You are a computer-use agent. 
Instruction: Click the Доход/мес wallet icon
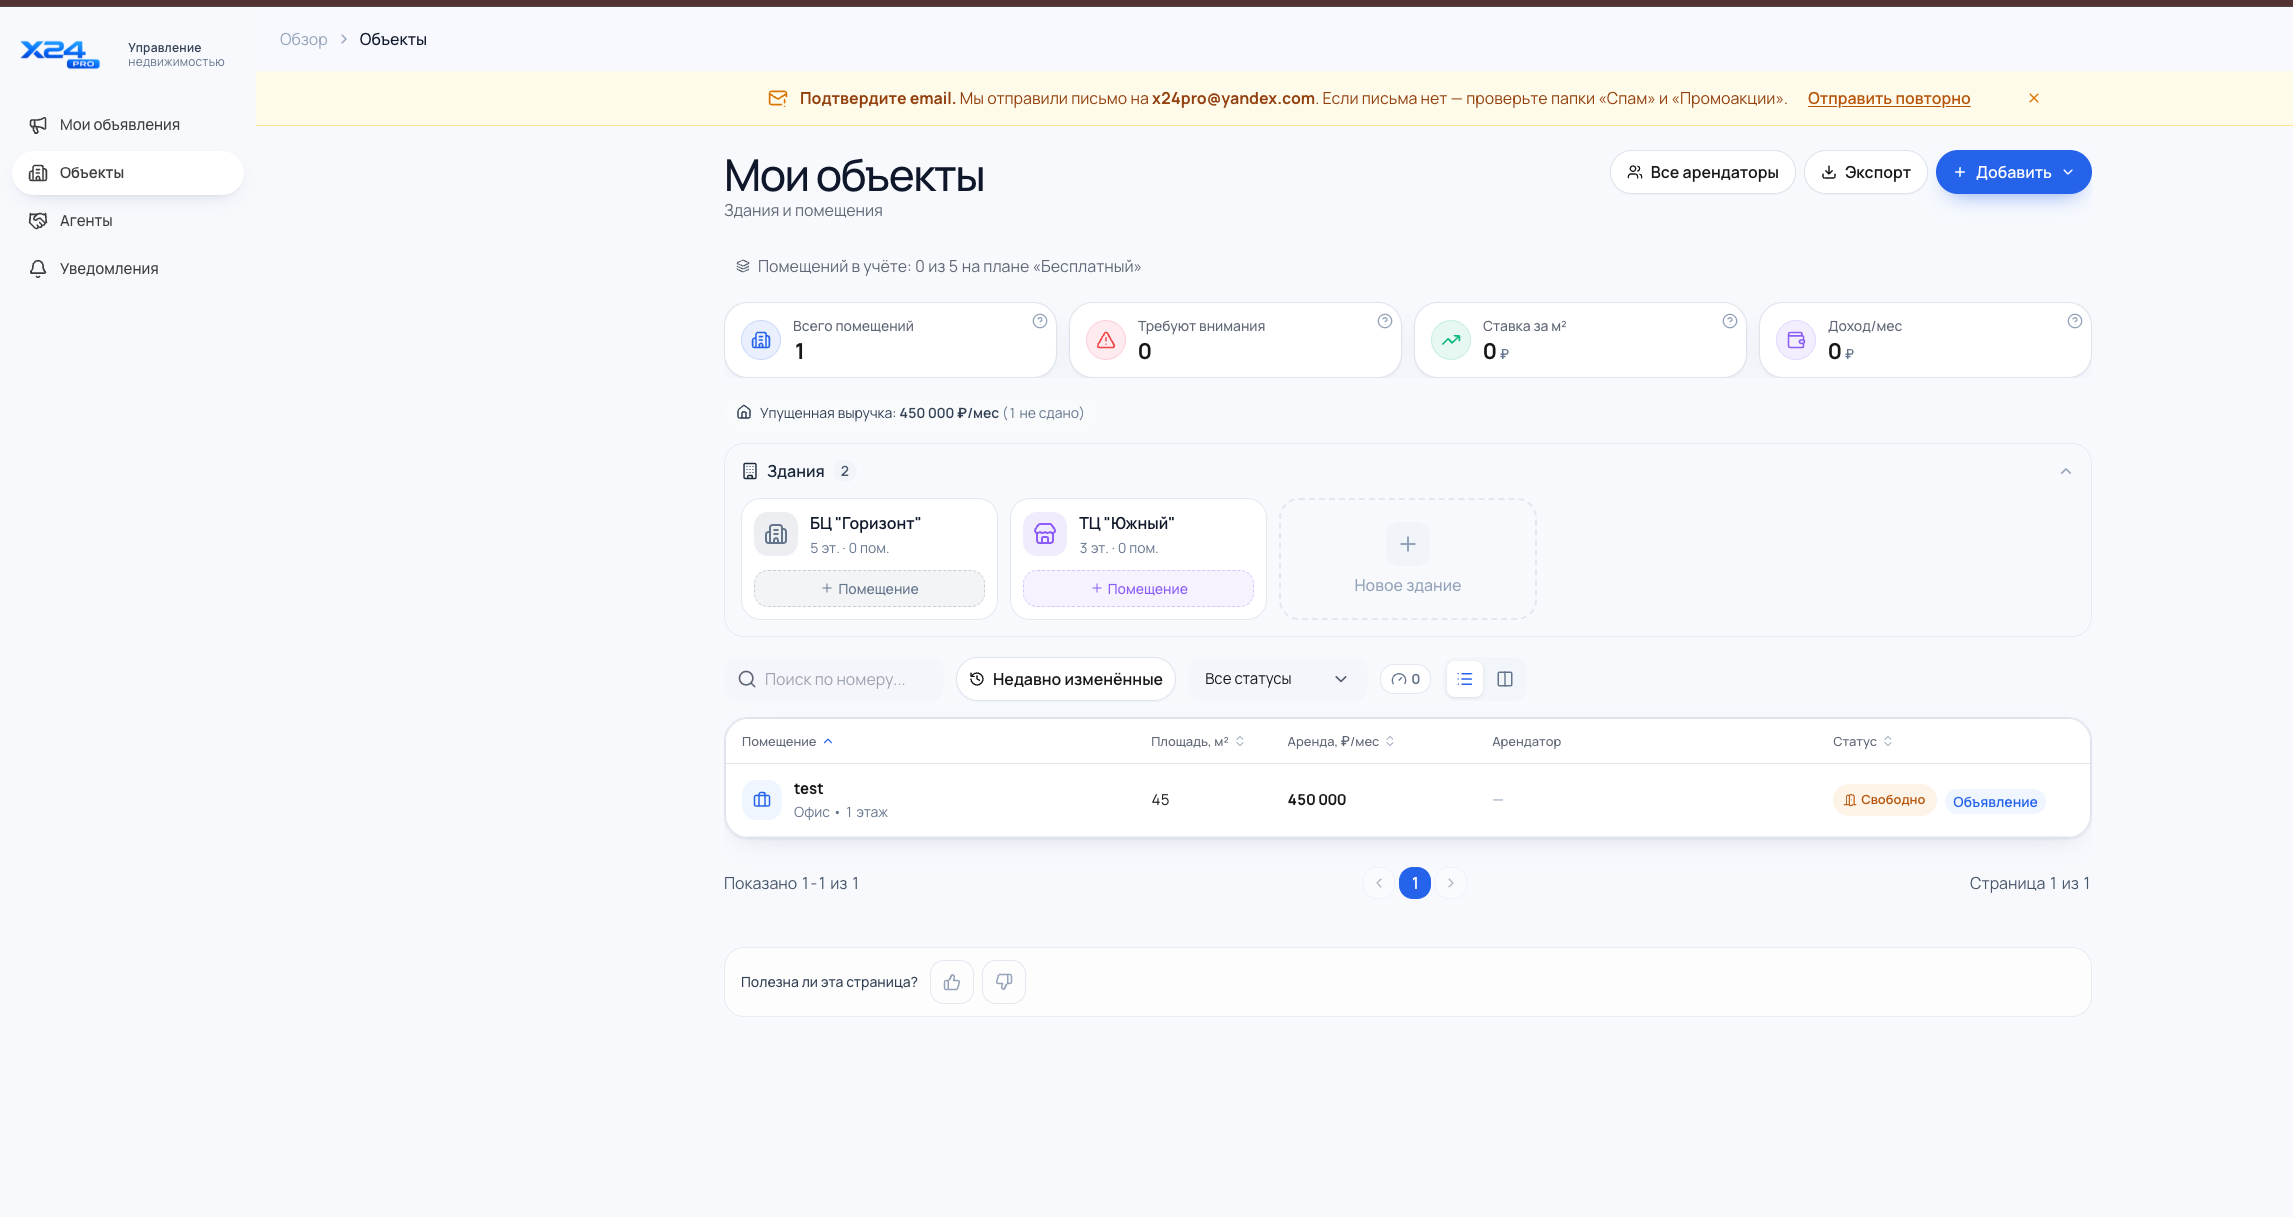pyautogui.click(x=1796, y=340)
